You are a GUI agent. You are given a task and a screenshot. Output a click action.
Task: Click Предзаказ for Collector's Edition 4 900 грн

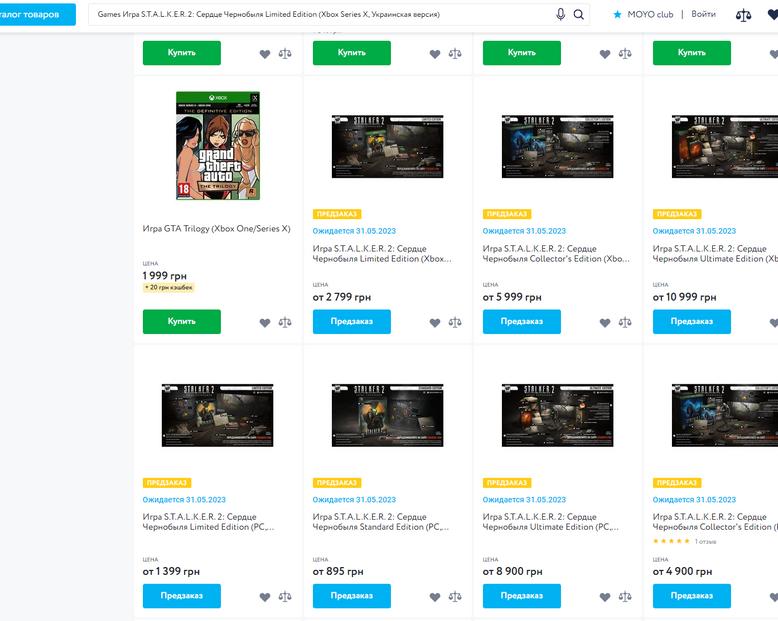pyautogui.click(x=692, y=596)
